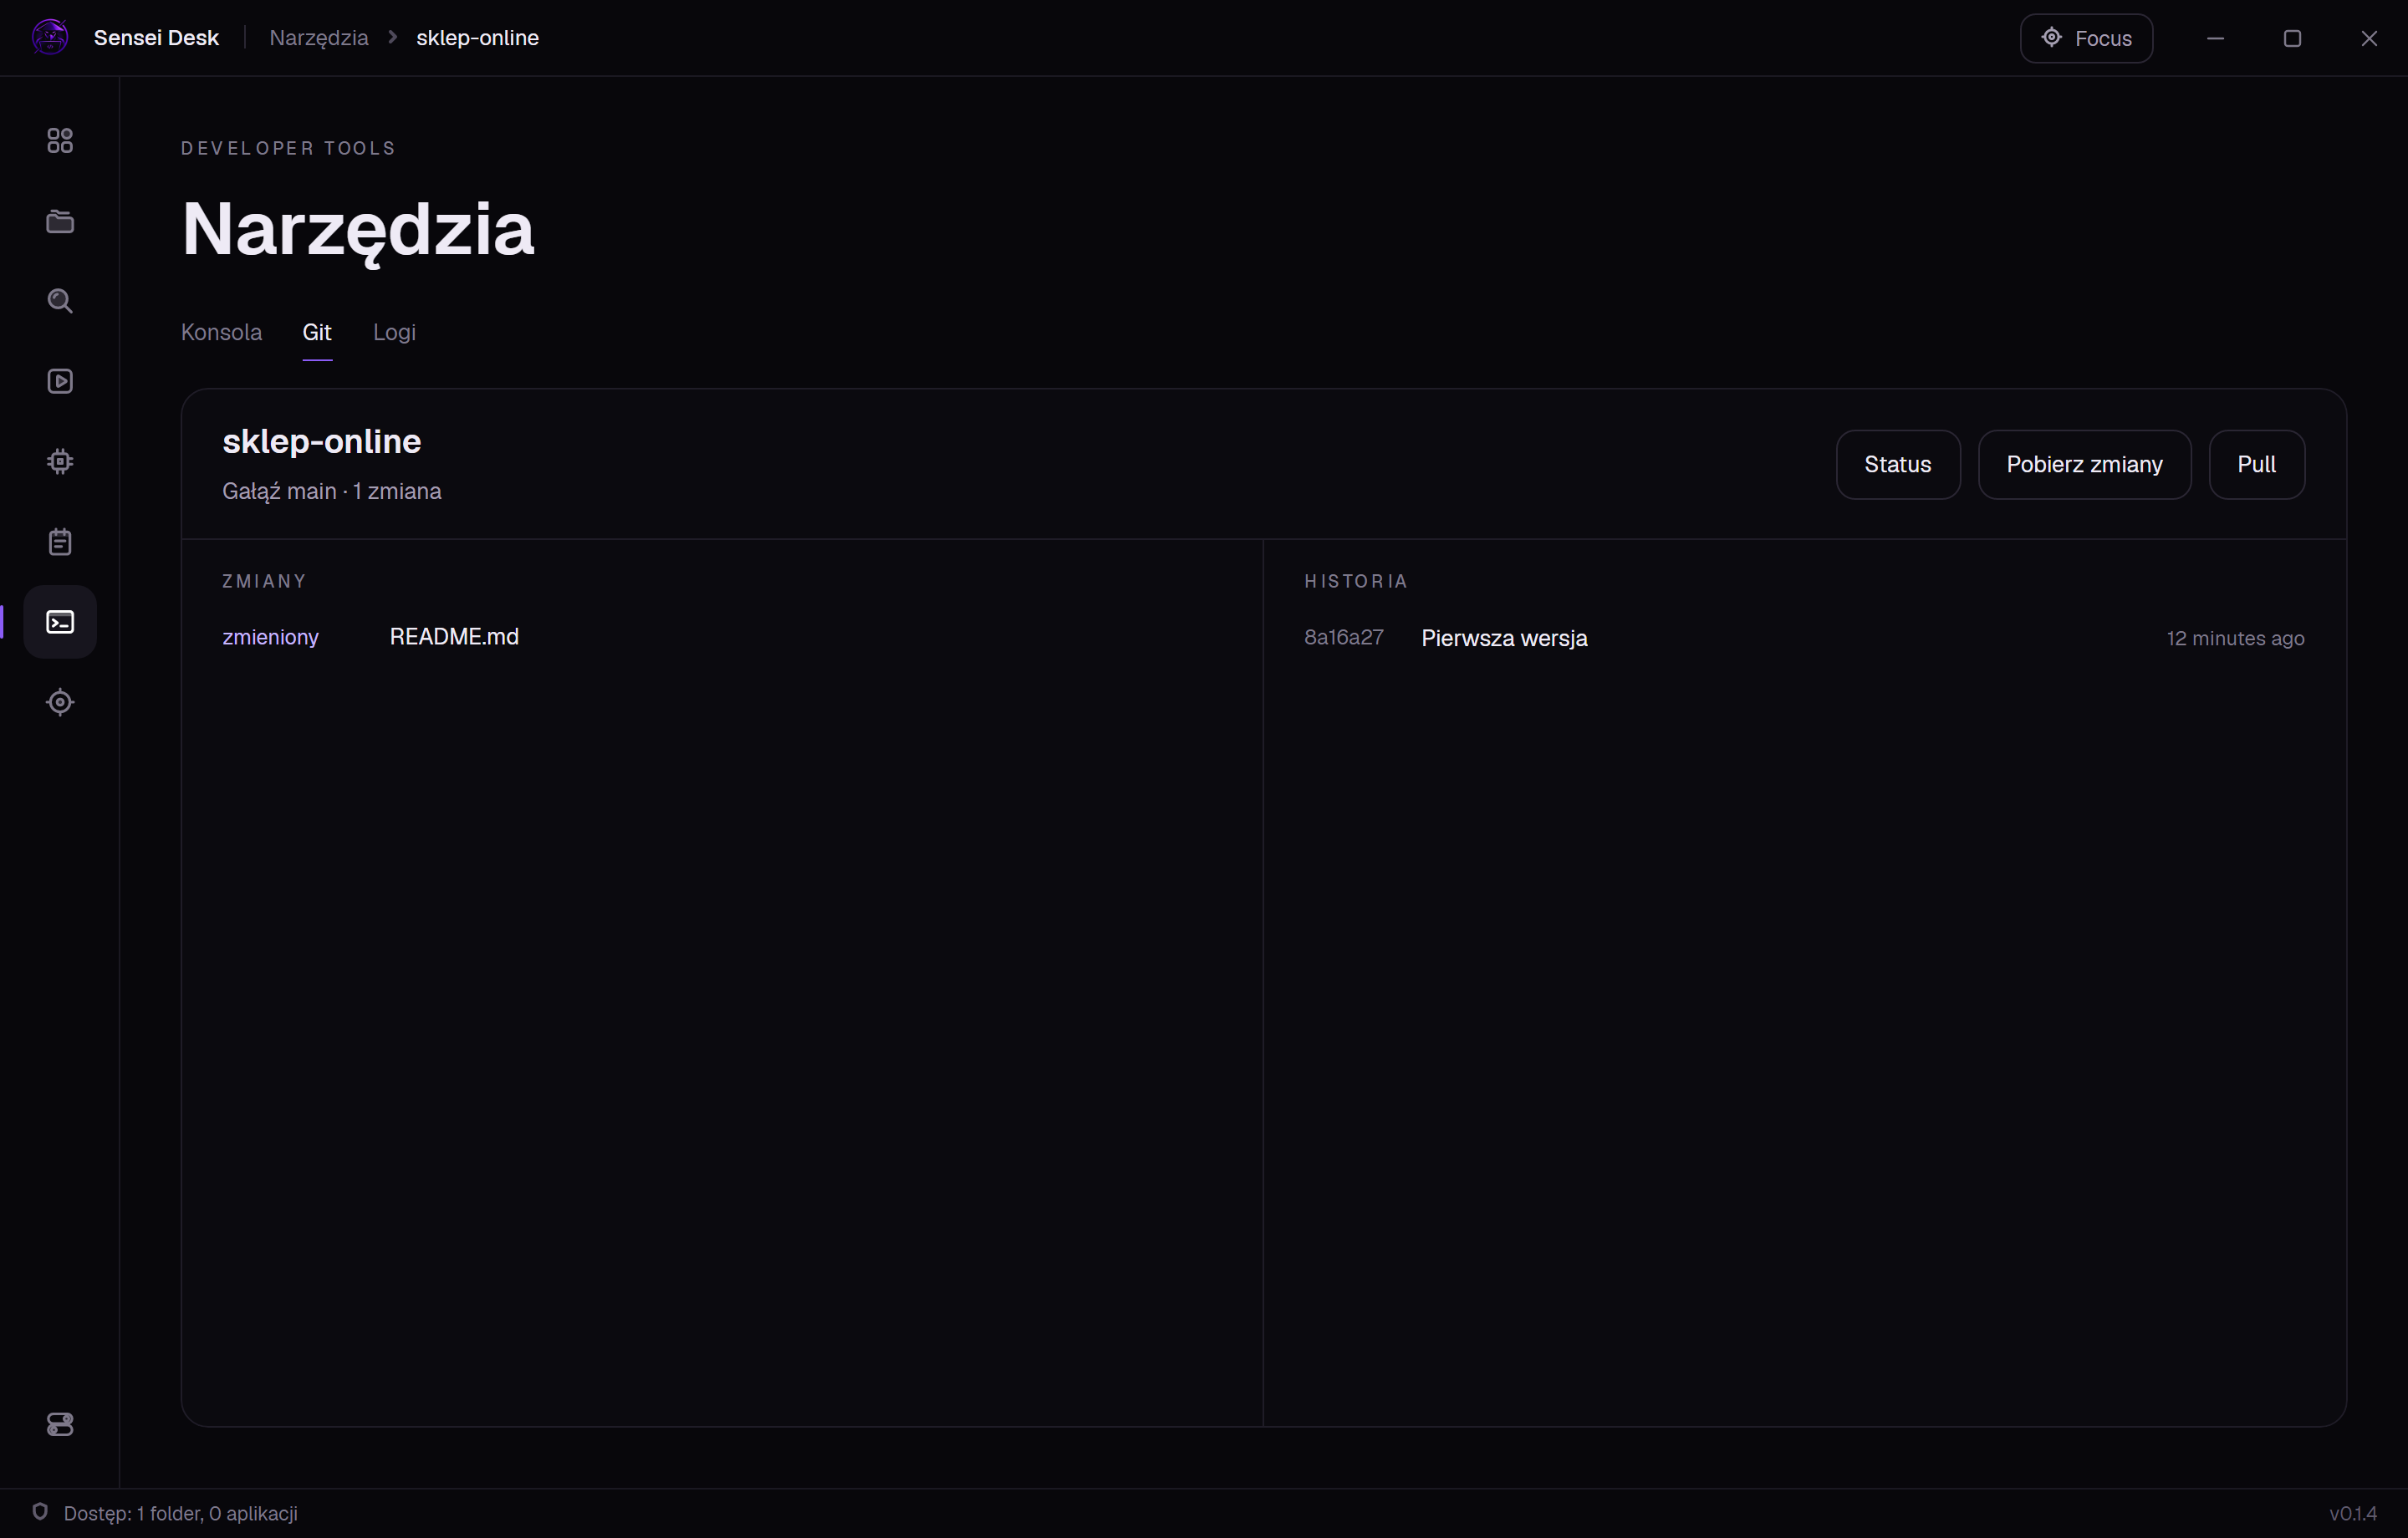Viewport: 2408px width, 1538px height.
Task: Click the commit hash 8a16a27
Action: point(1343,637)
